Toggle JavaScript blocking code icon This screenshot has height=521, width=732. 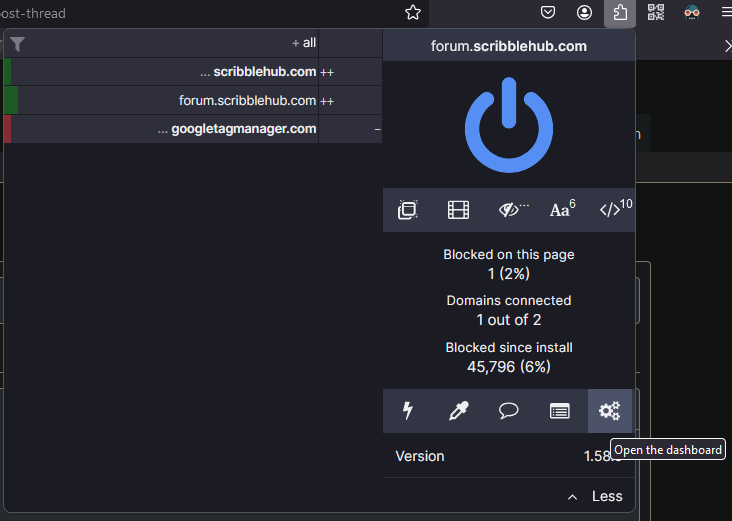(612, 210)
